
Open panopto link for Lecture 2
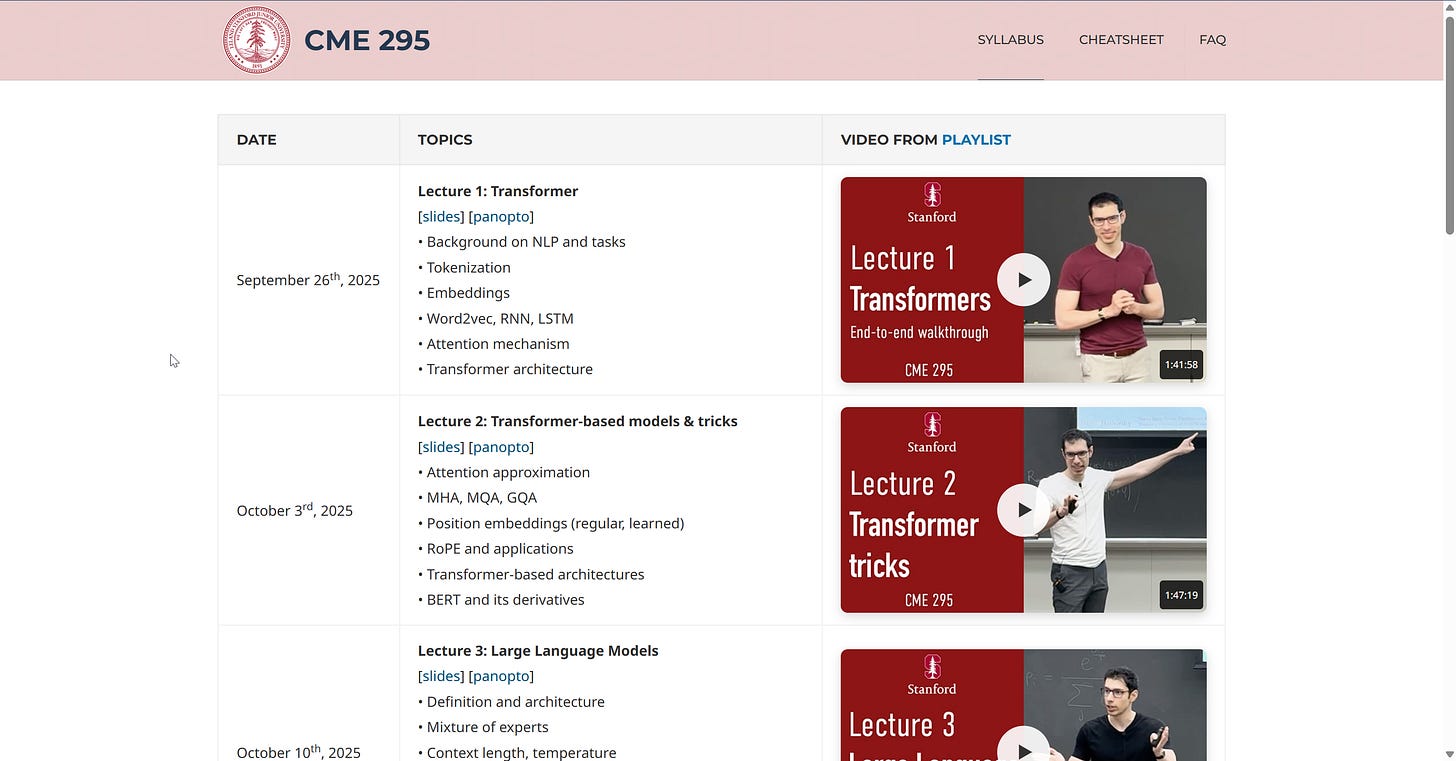[501, 447]
